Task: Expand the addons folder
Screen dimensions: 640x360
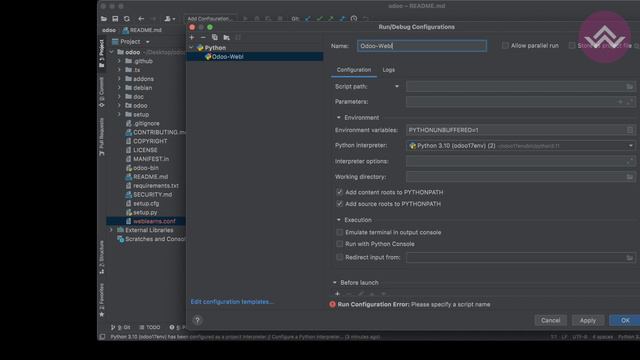Action: pos(119,79)
